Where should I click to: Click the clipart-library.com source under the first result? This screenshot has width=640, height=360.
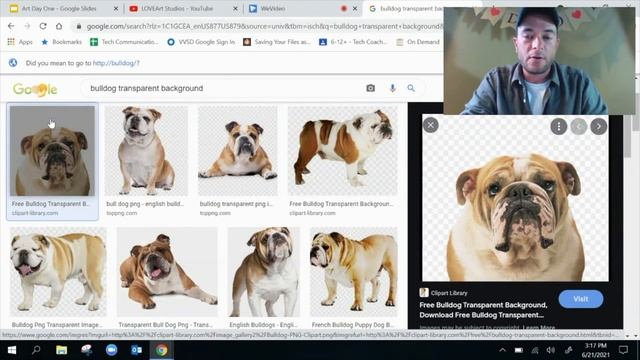[35, 213]
